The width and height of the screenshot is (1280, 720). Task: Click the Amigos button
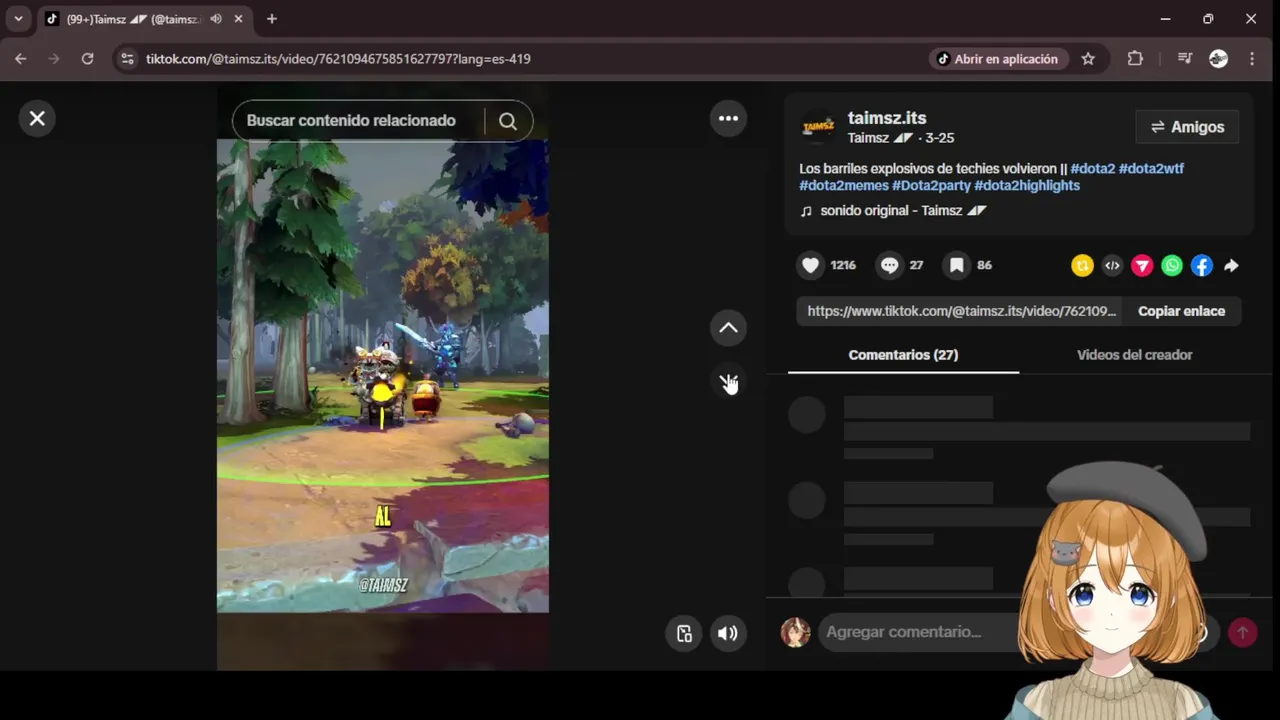[1187, 127]
